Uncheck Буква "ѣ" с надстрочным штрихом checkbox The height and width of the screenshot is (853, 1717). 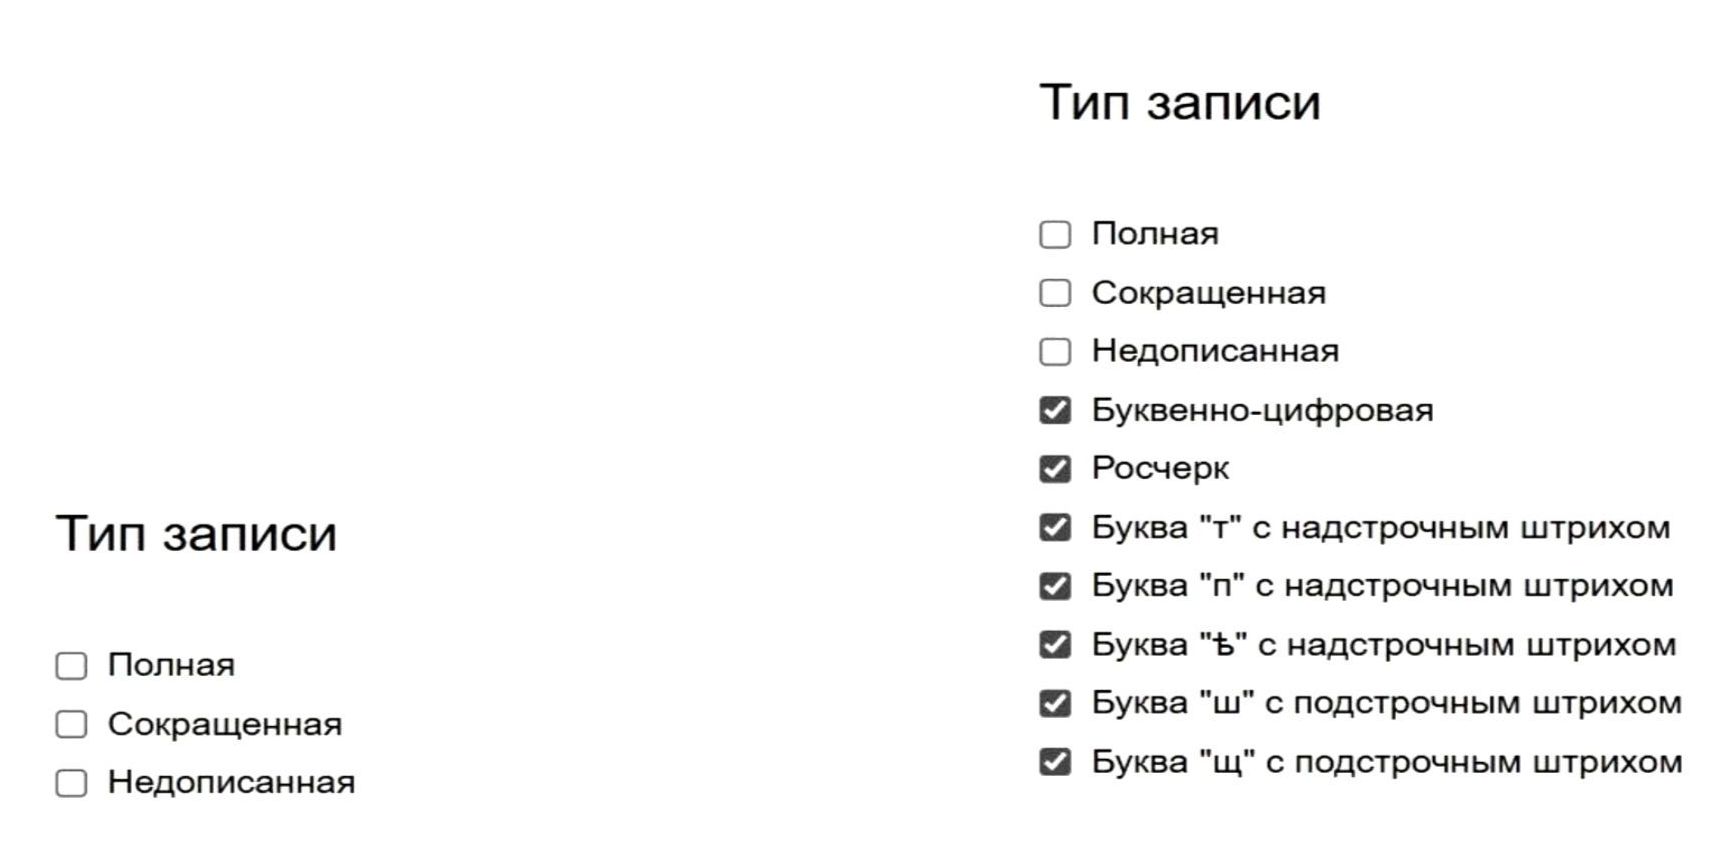[x=1055, y=645]
